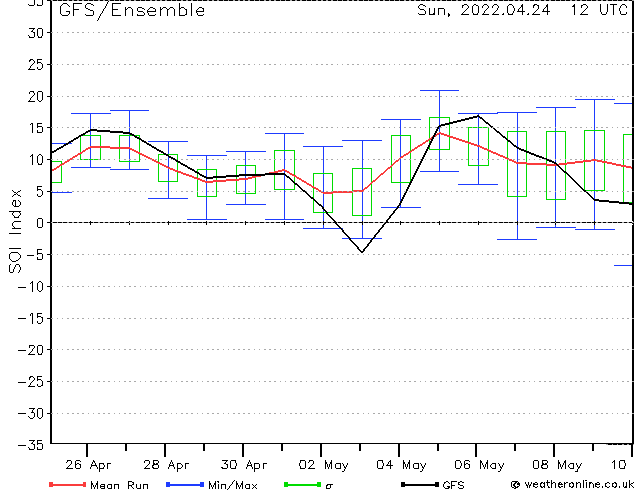Click the black GFS legend line
Screen dimensions: 634x490
click(420, 484)
